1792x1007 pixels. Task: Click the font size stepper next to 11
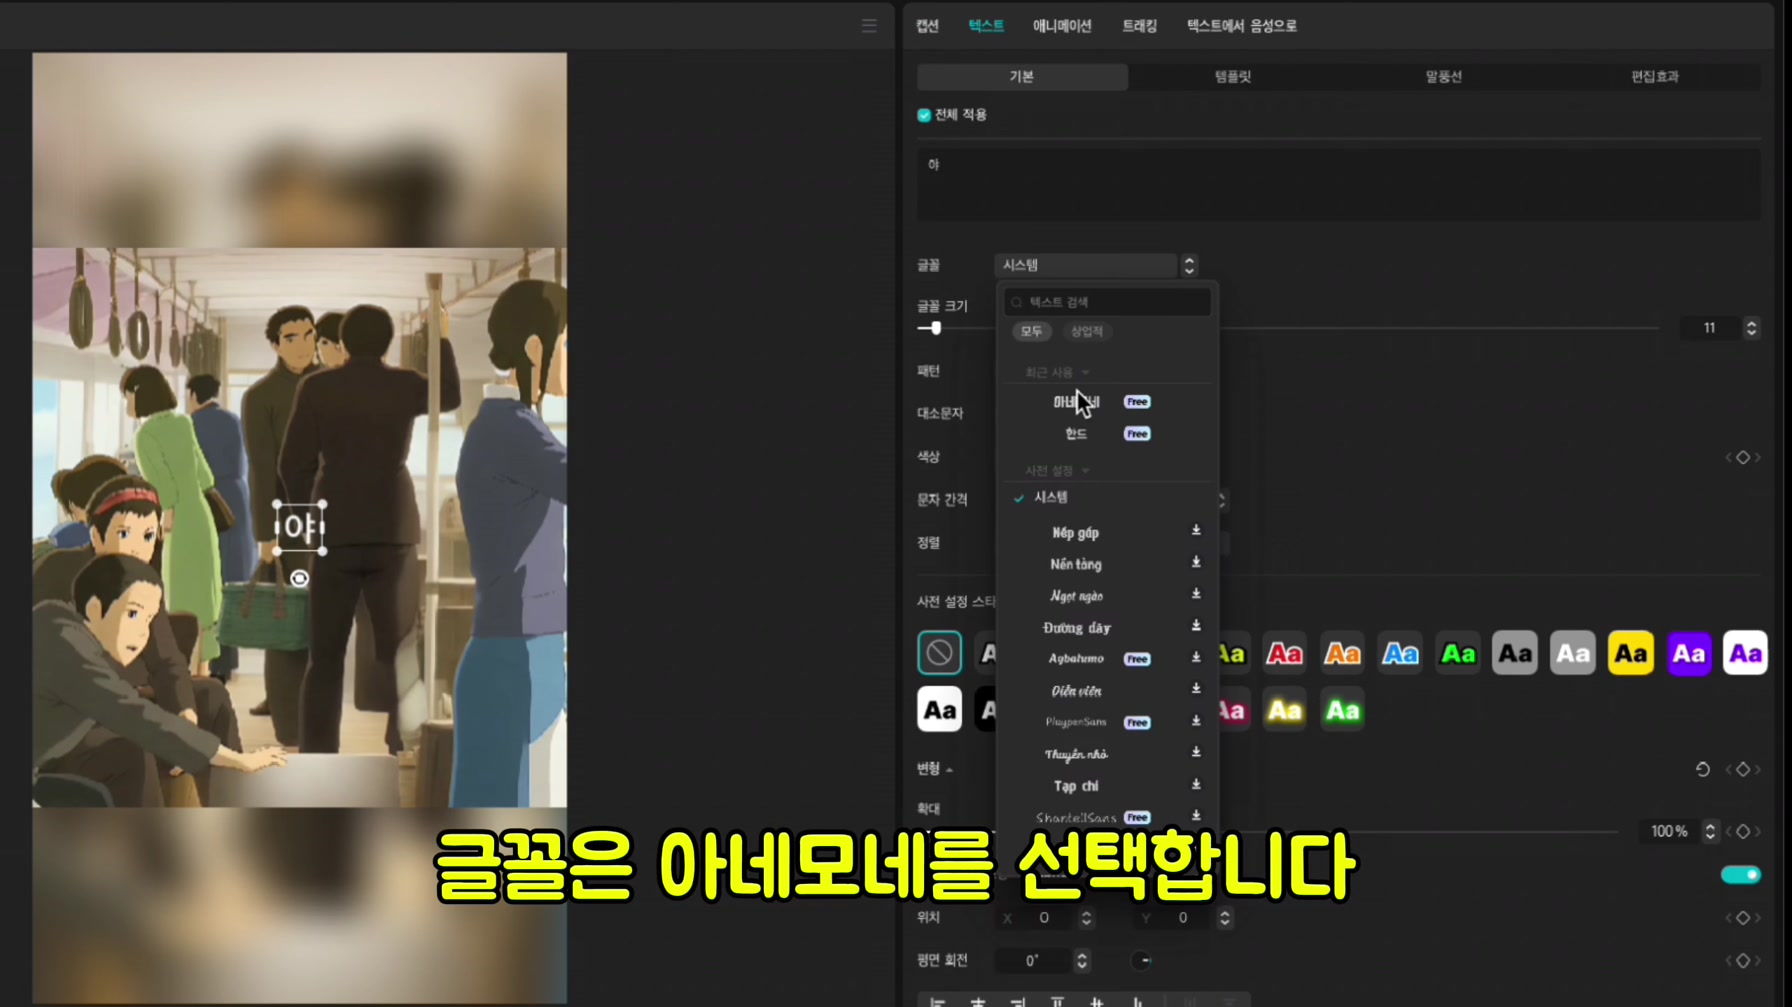tap(1751, 328)
